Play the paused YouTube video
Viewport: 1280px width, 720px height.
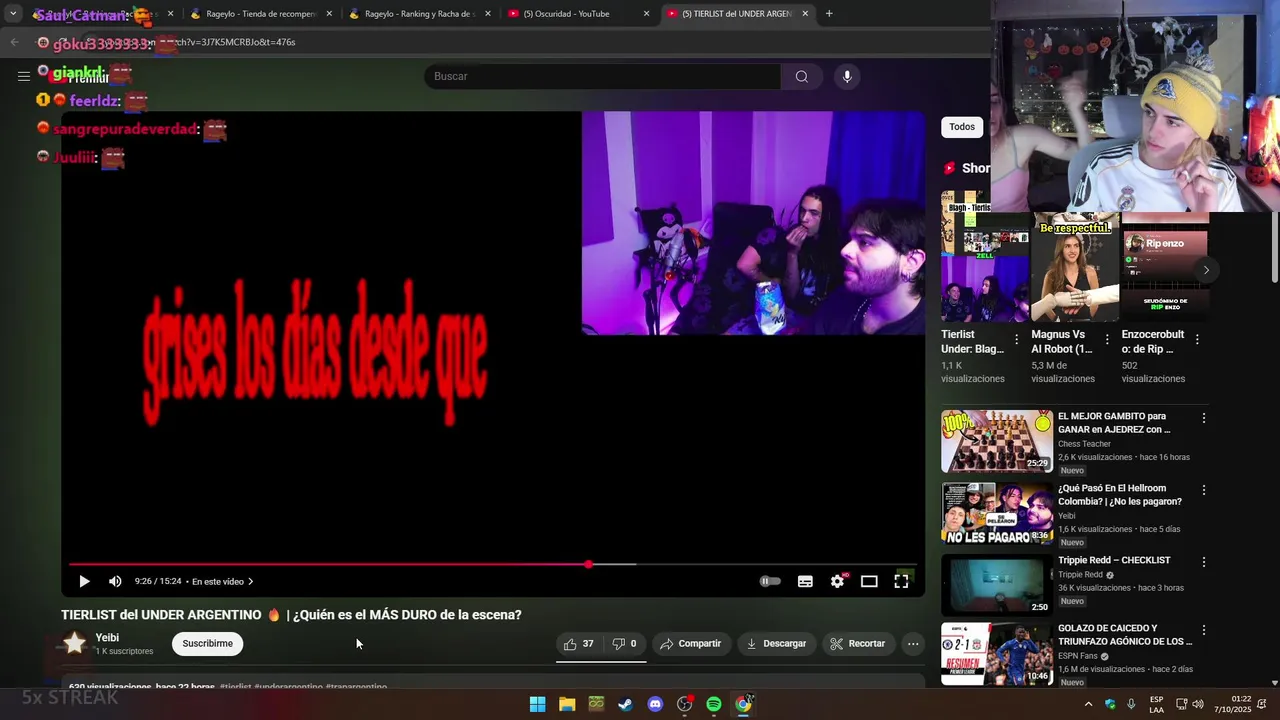point(84,581)
